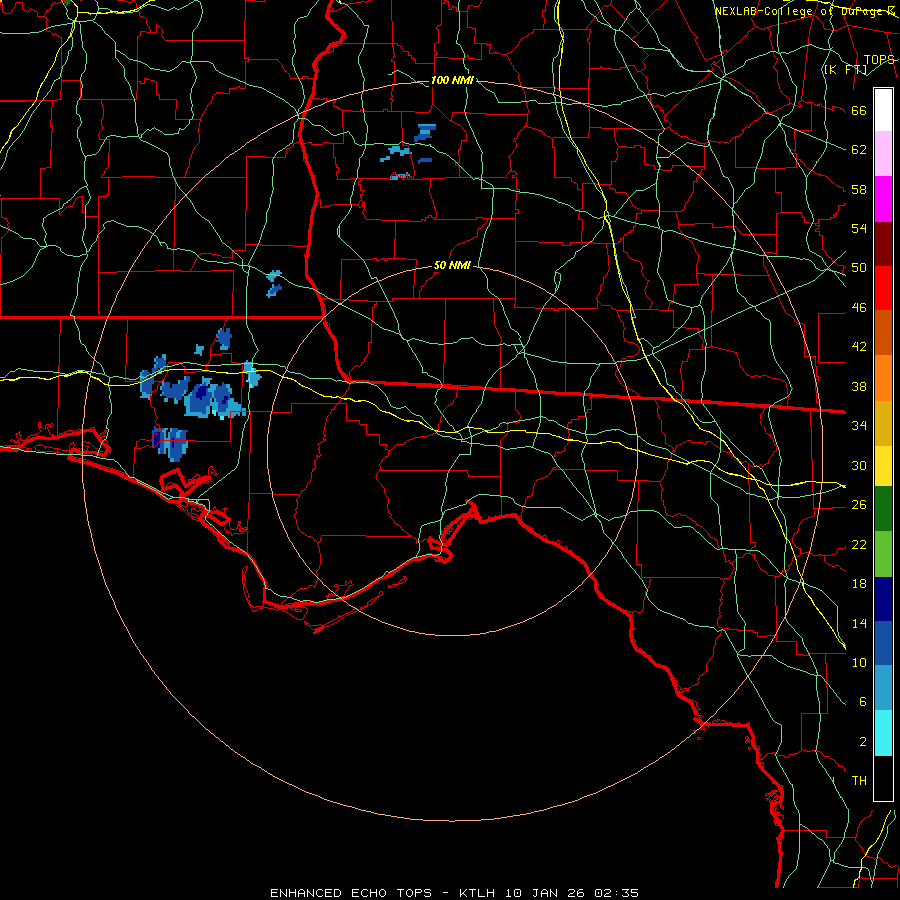Click the "TH" legend label

pos(859,781)
